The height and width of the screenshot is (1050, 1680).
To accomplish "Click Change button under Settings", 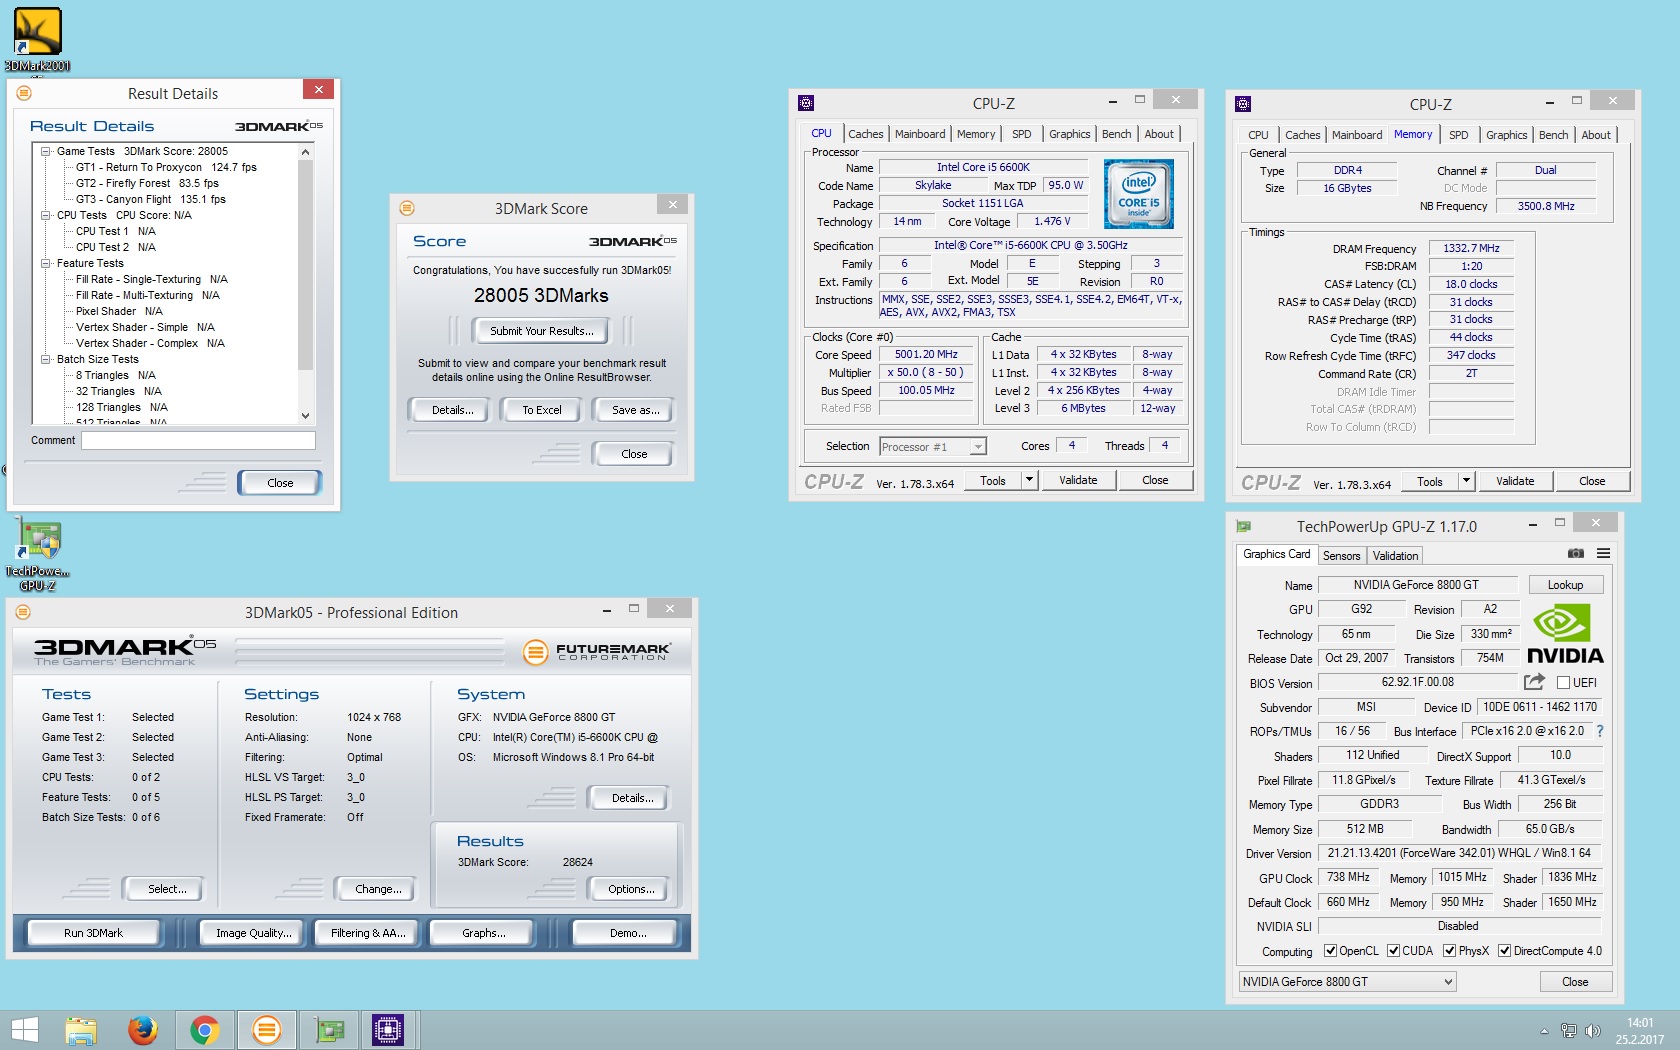I will [378, 889].
